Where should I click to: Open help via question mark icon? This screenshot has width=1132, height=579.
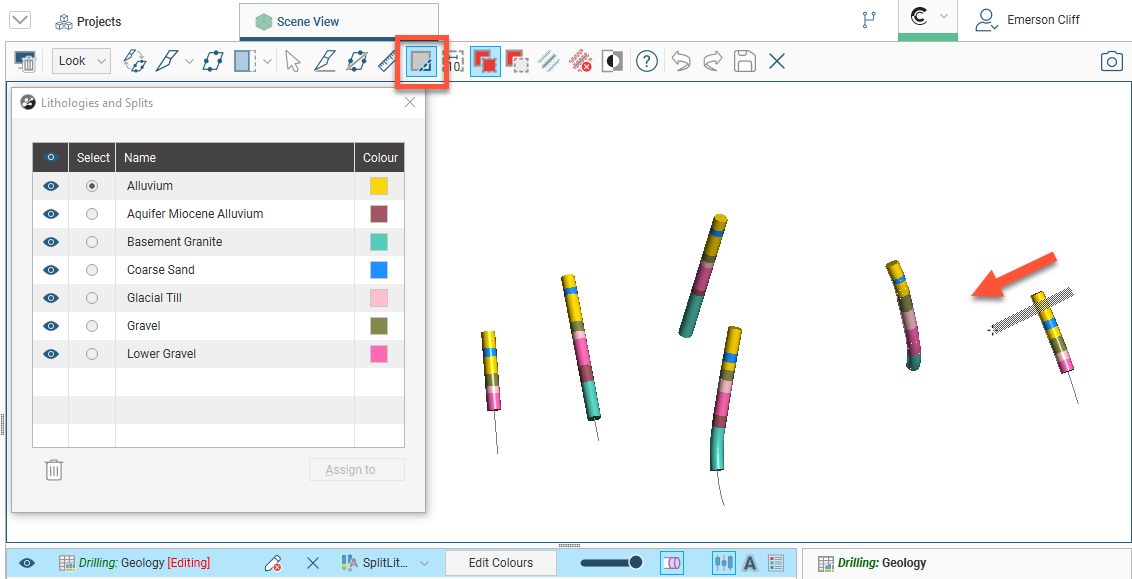coord(647,62)
